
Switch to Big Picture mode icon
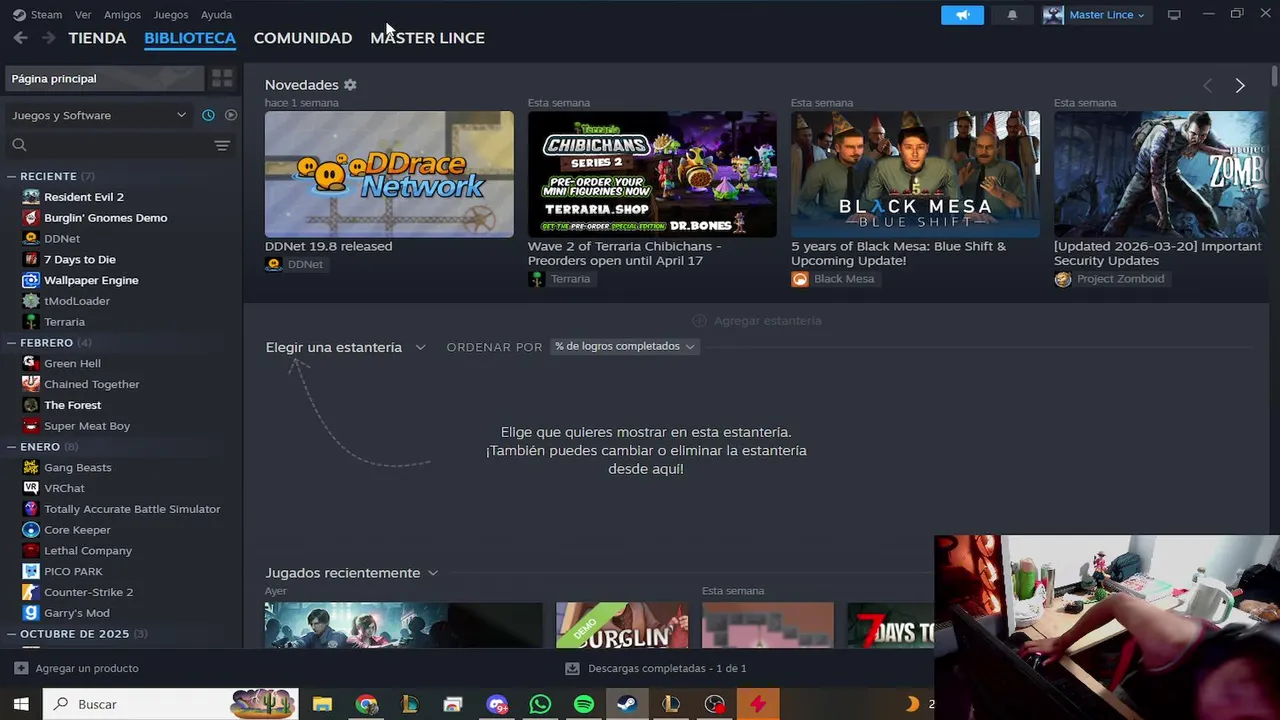[1174, 15]
